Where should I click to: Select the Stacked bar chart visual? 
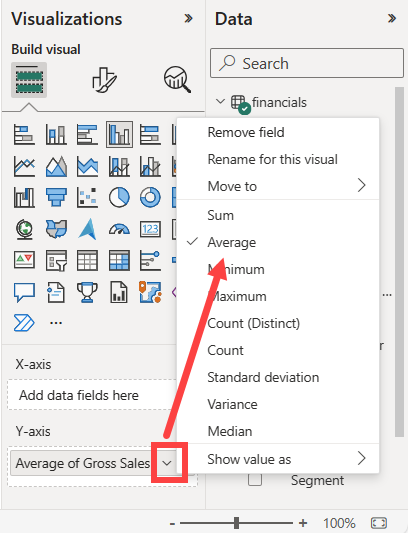pyautogui.click(x=24, y=135)
